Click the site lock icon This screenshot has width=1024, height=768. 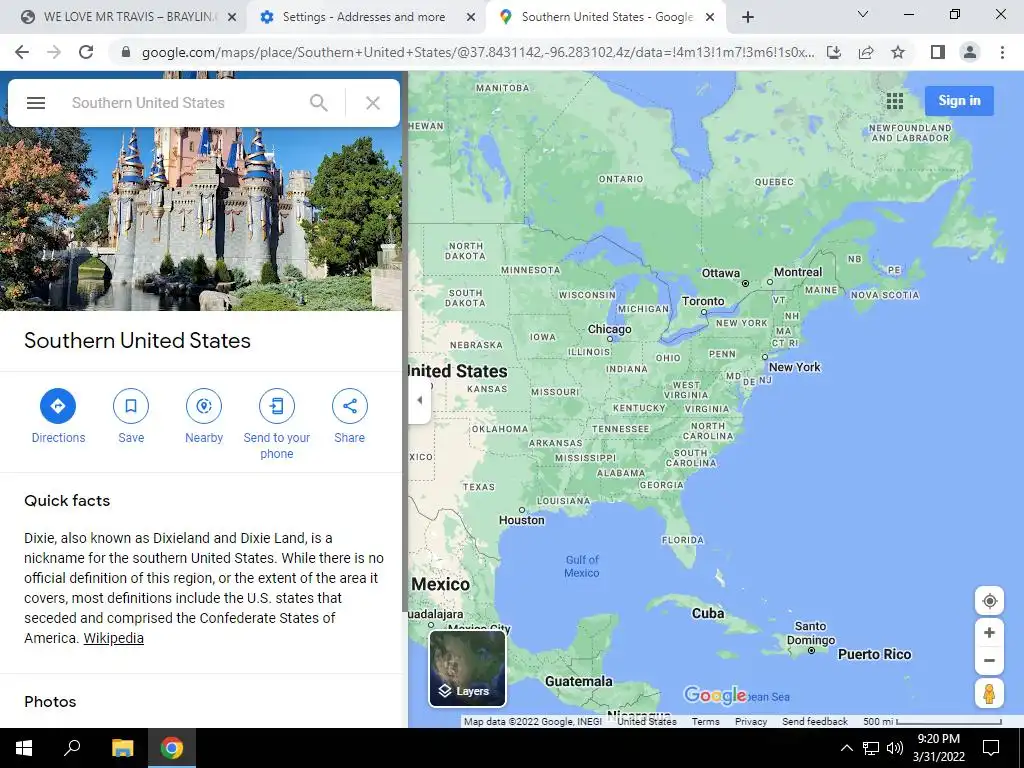click(126, 52)
